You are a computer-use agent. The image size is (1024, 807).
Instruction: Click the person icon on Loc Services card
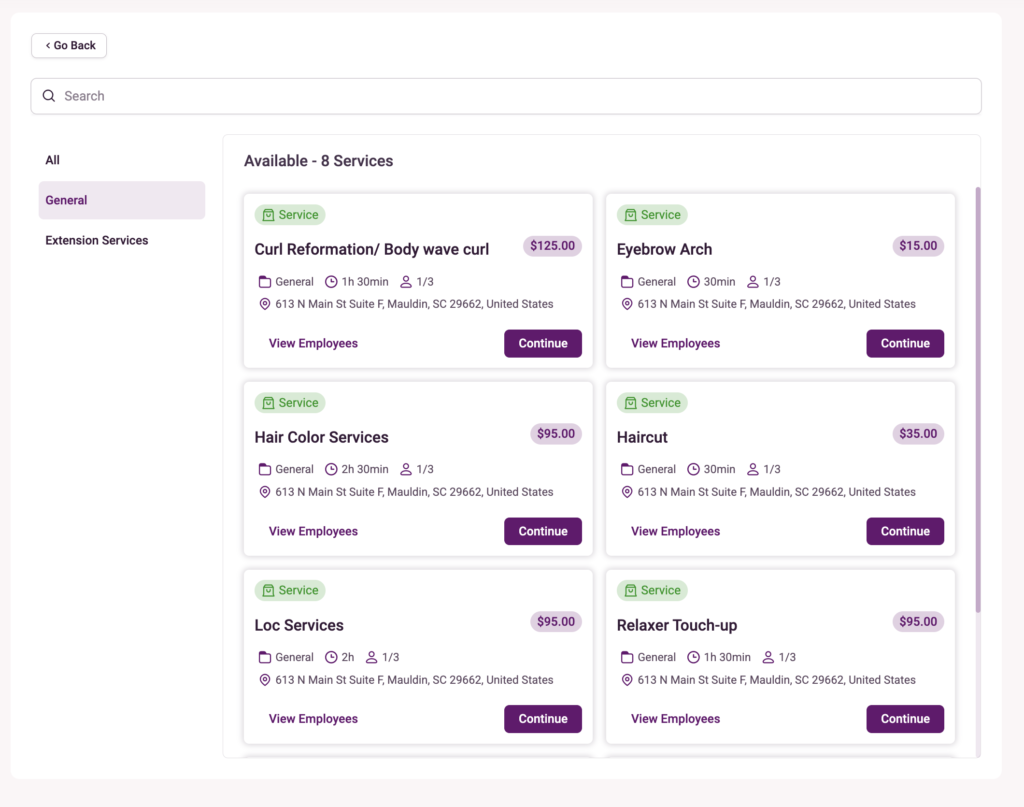372,657
